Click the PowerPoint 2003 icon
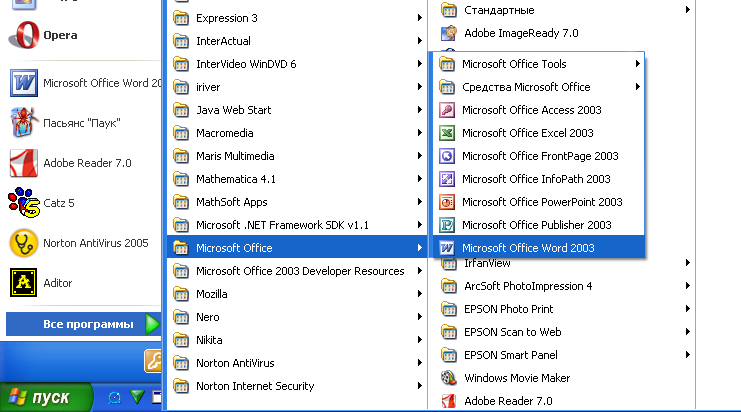 pyautogui.click(x=447, y=202)
